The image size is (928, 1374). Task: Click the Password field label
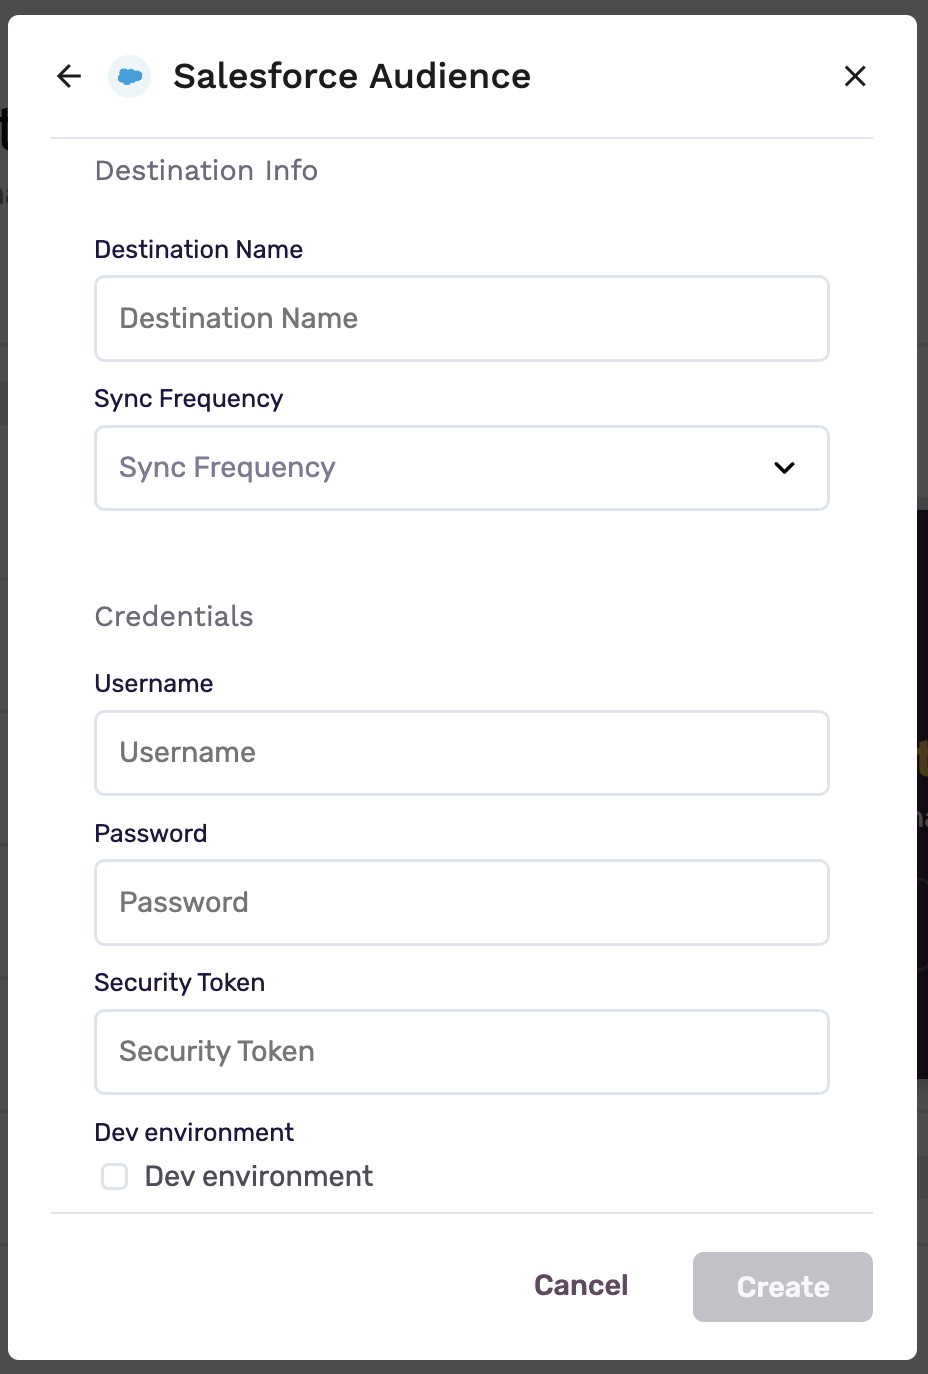coord(151,834)
